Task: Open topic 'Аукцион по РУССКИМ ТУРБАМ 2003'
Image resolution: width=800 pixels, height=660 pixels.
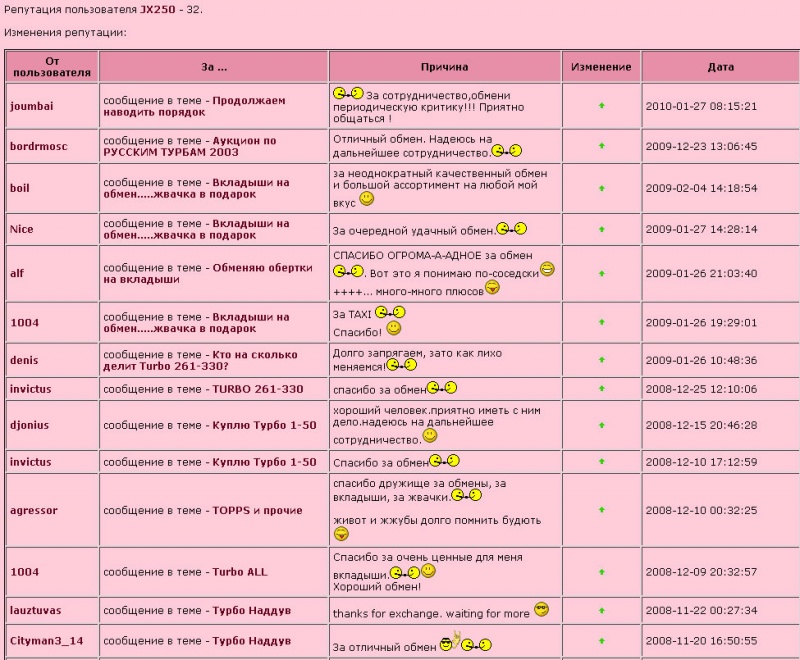Action: (x=190, y=146)
